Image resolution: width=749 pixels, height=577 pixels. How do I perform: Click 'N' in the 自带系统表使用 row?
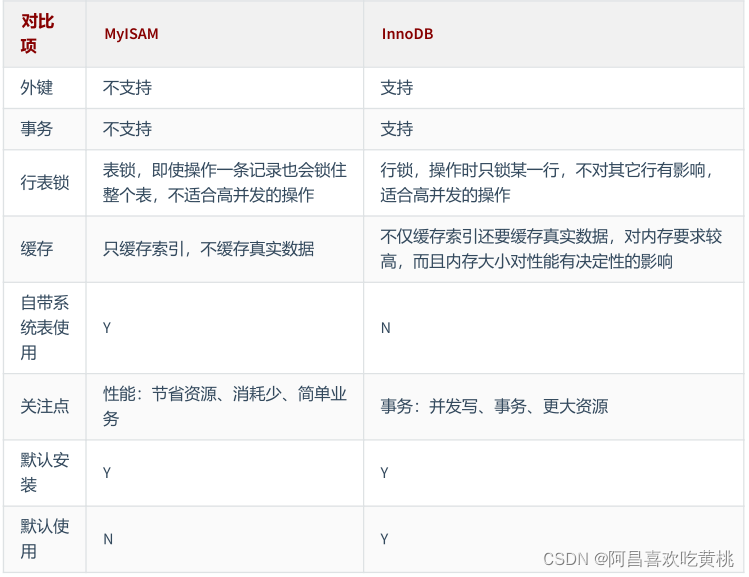(385, 328)
